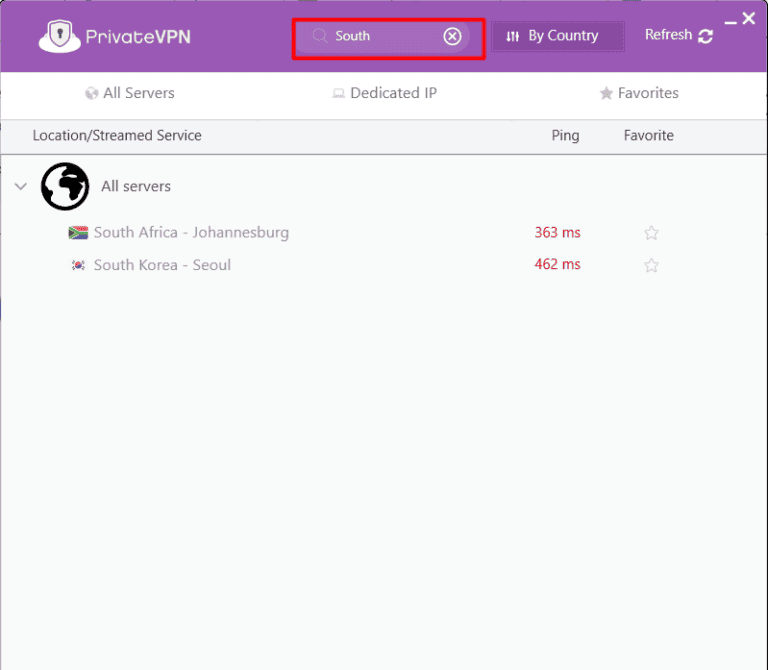Favorite the South Africa - Johannesburg server
The image size is (768, 670).
coord(651,233)
